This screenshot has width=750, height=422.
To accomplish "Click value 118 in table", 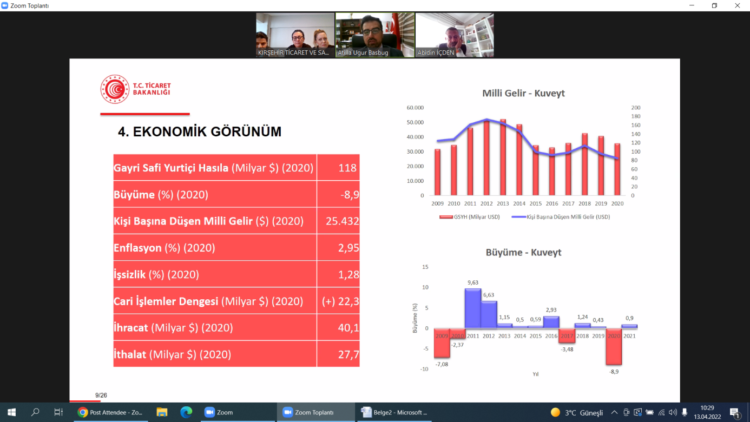I will tap(347, 168).
